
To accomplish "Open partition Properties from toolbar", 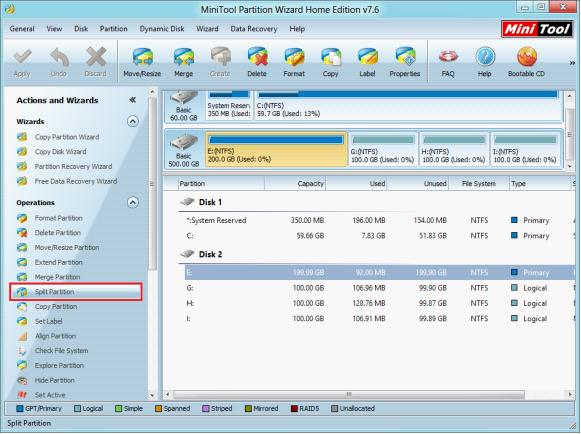I will pos(405,62).
